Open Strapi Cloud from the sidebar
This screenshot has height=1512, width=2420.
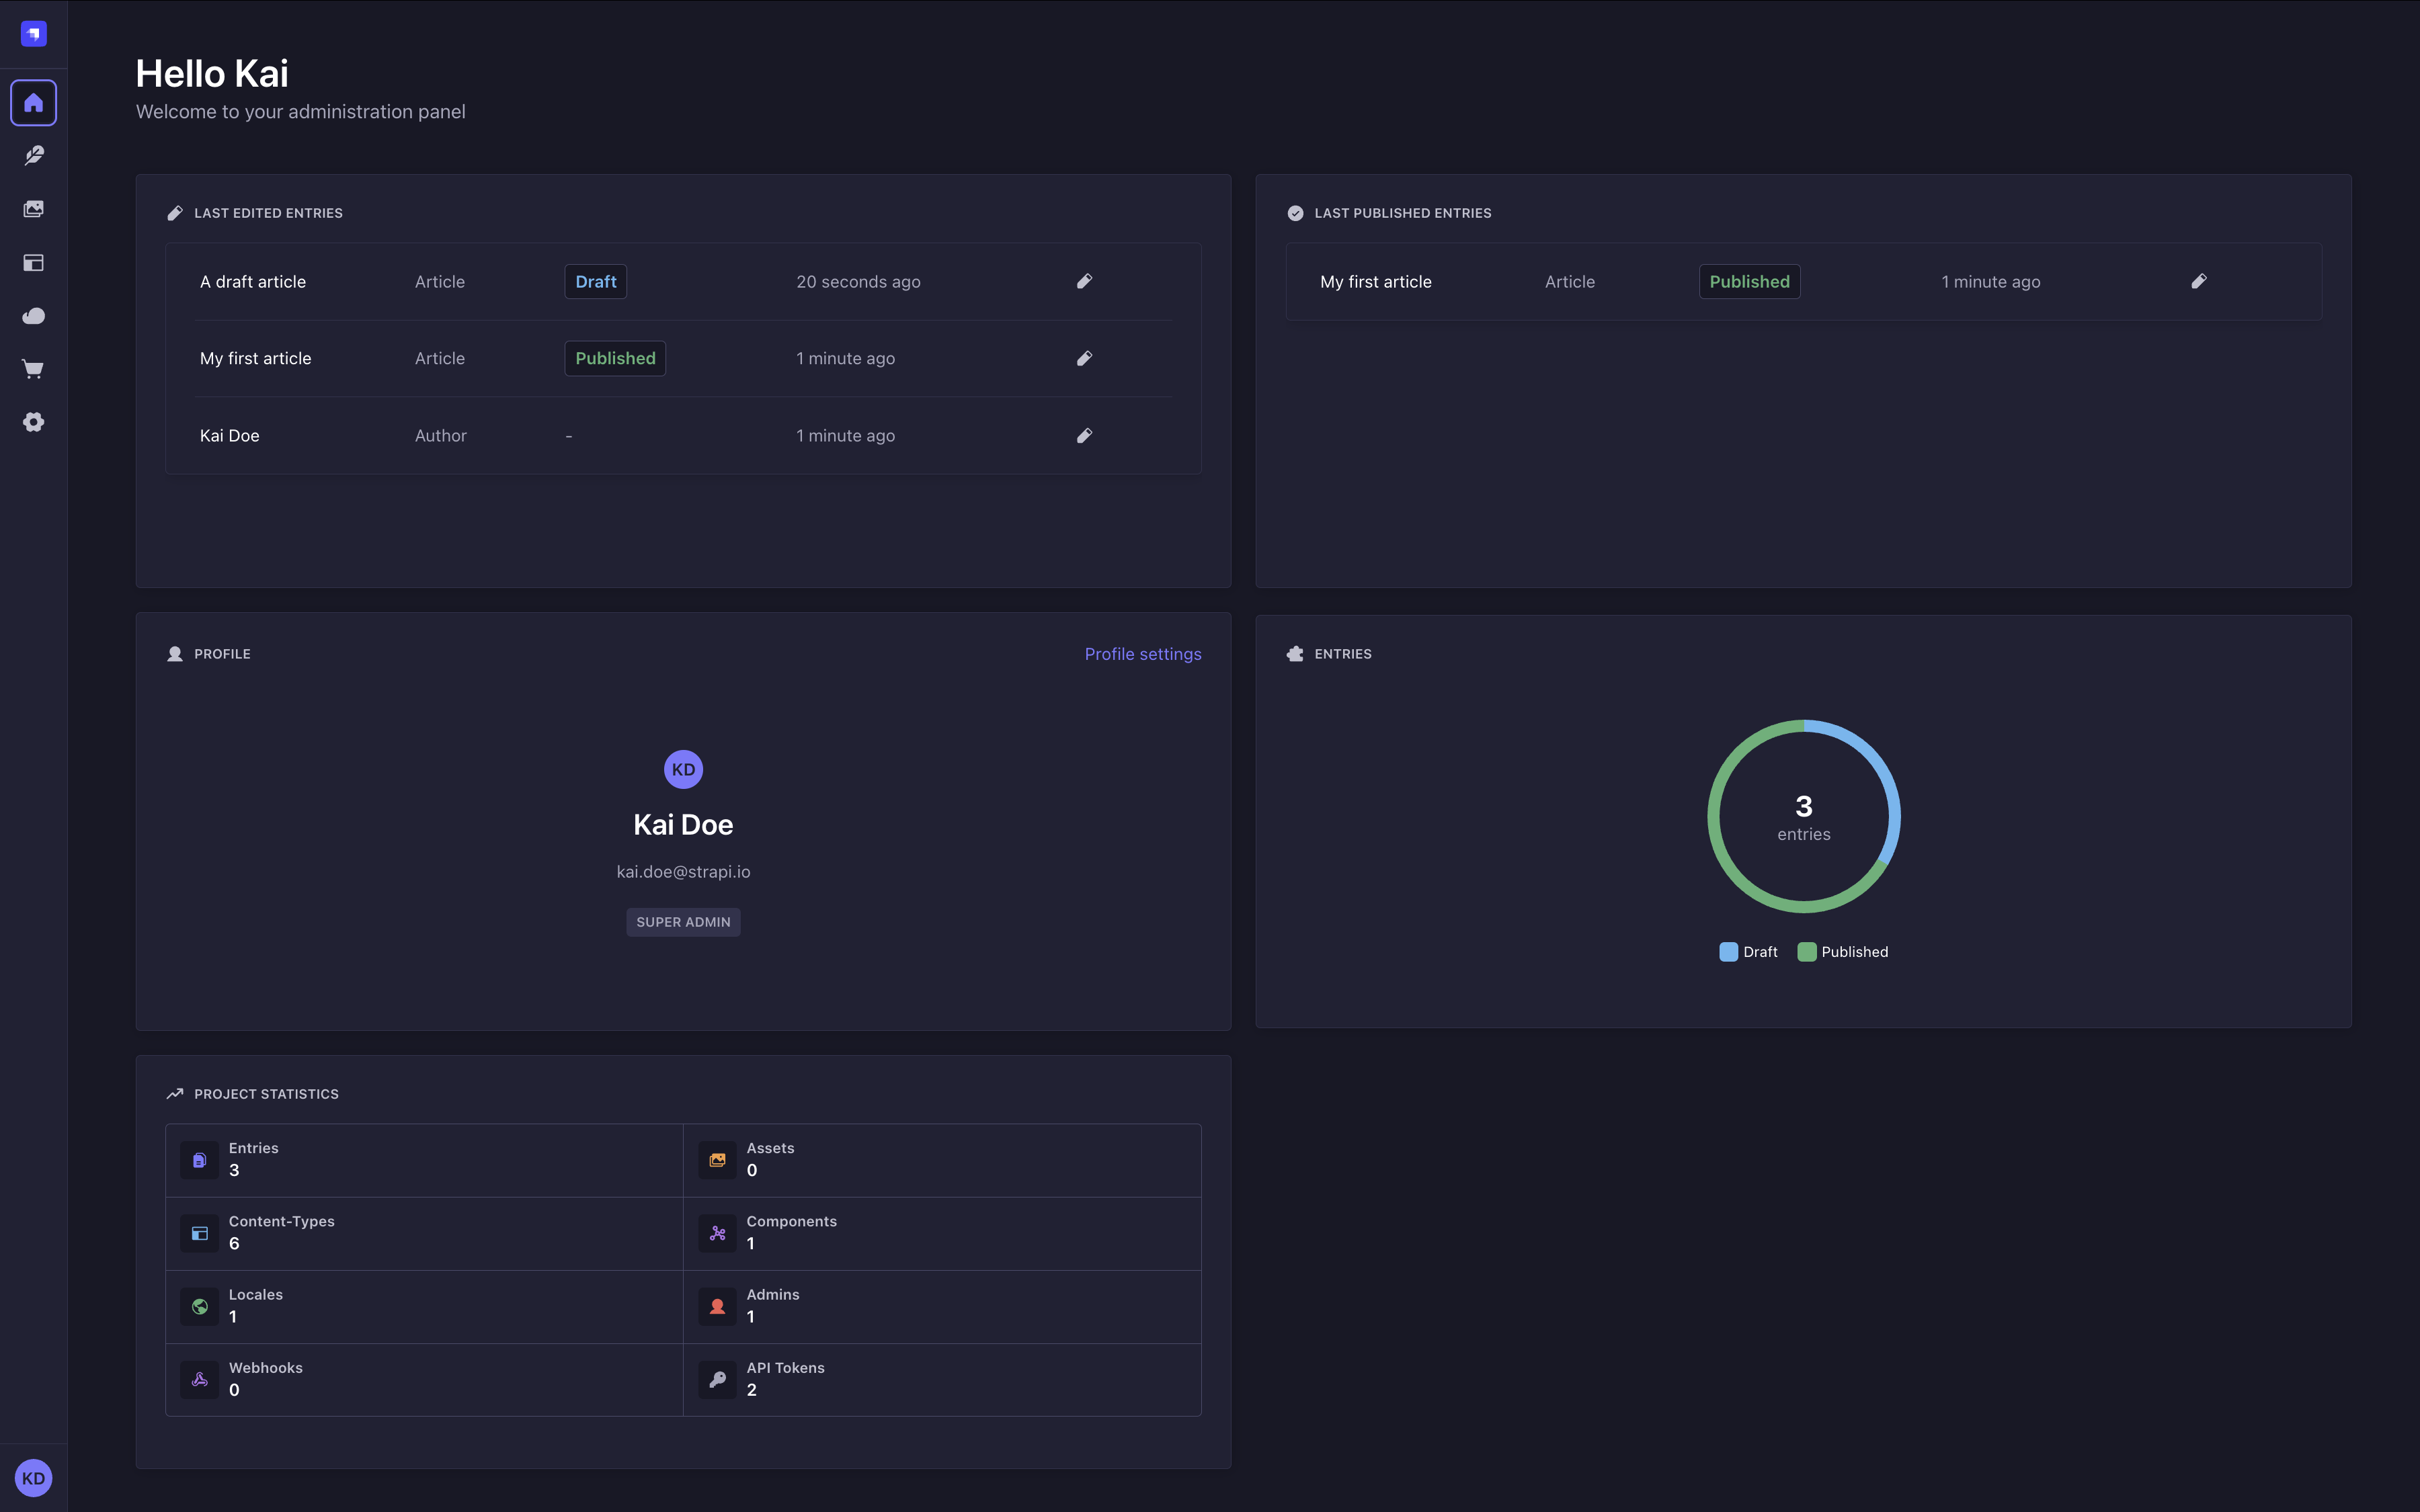pos(33,315)
